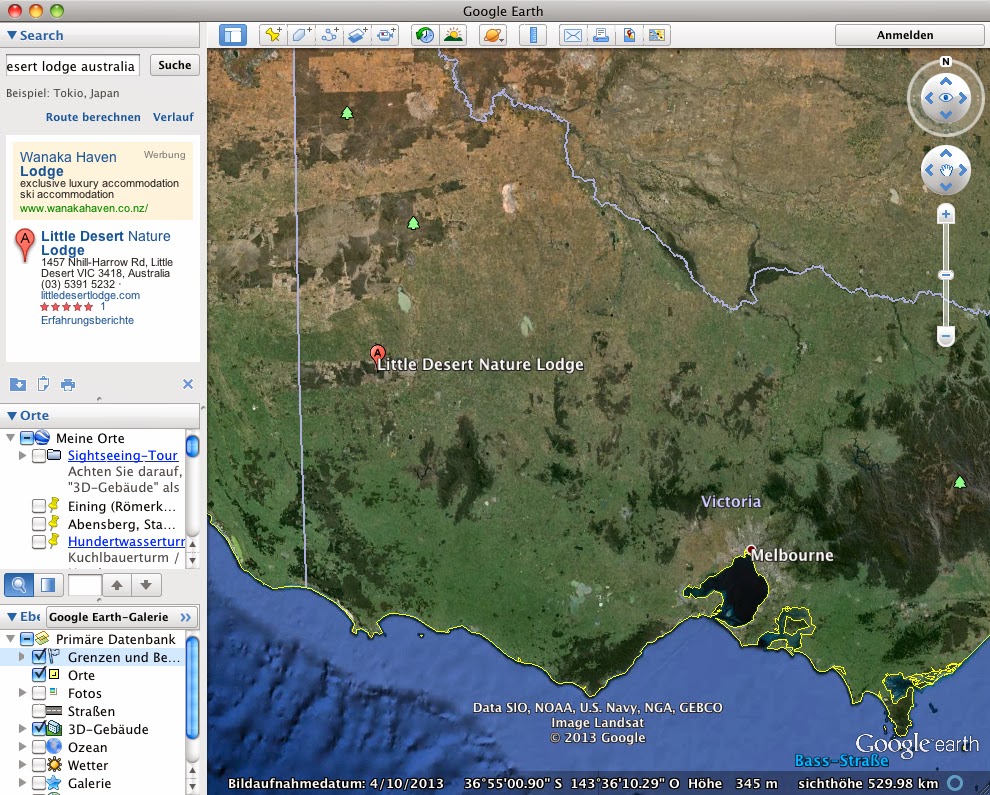This screenshot has height=795, width=990.
Task: Show historical imagery clock icon
Action: pyautogui.click(x=425, y=35)
